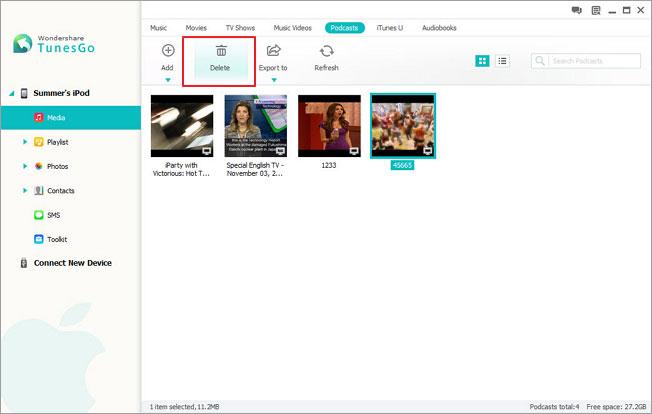Maximize the TunesGo window
Screen dimensions: 652x414
[626, 10]
